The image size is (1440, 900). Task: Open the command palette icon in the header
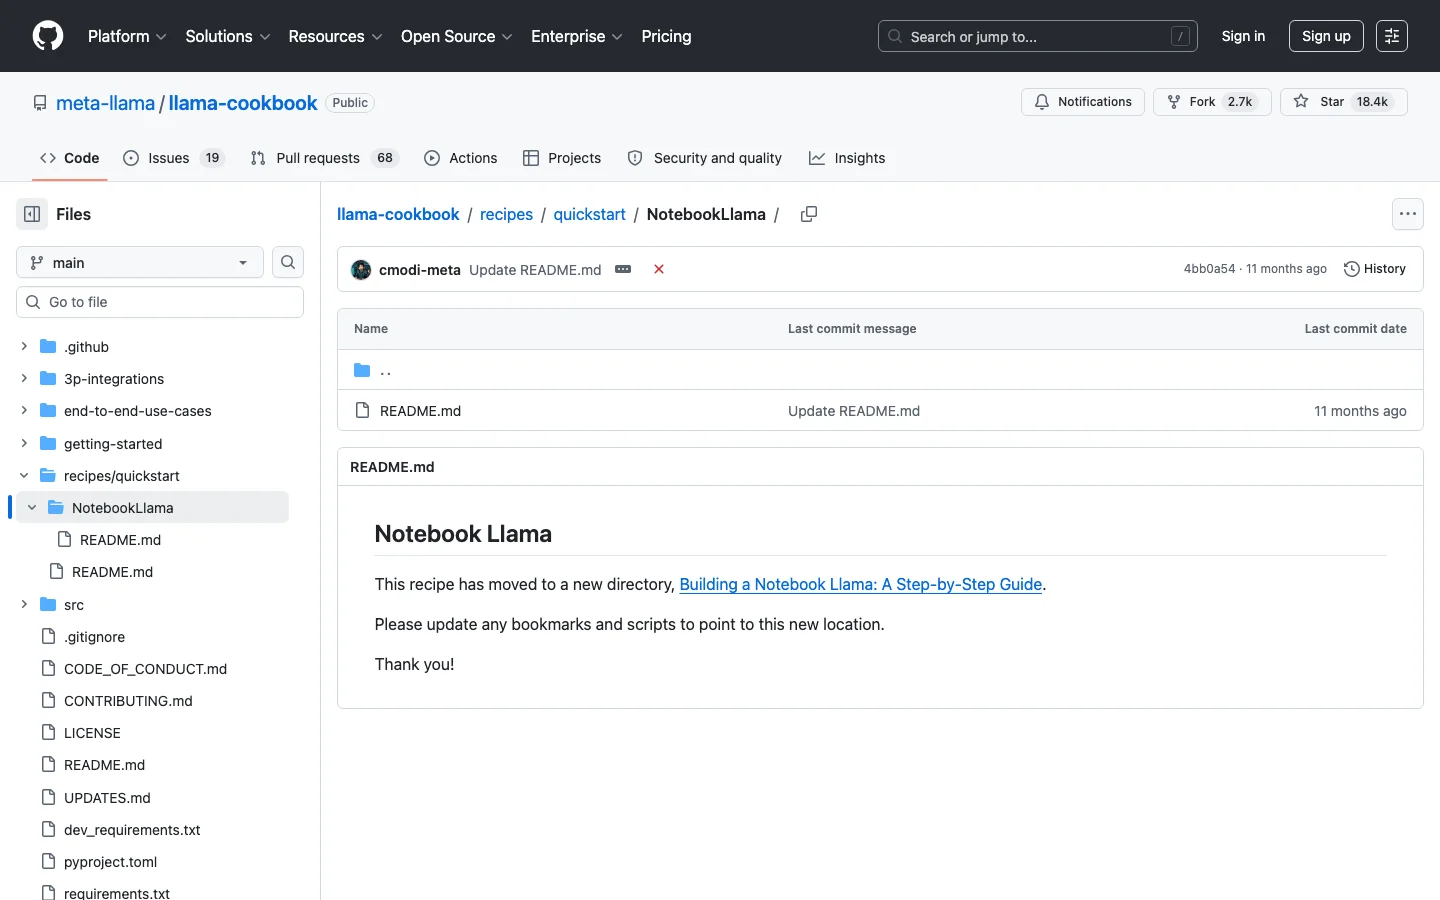pyautogui.click(x=1391, y=36)
